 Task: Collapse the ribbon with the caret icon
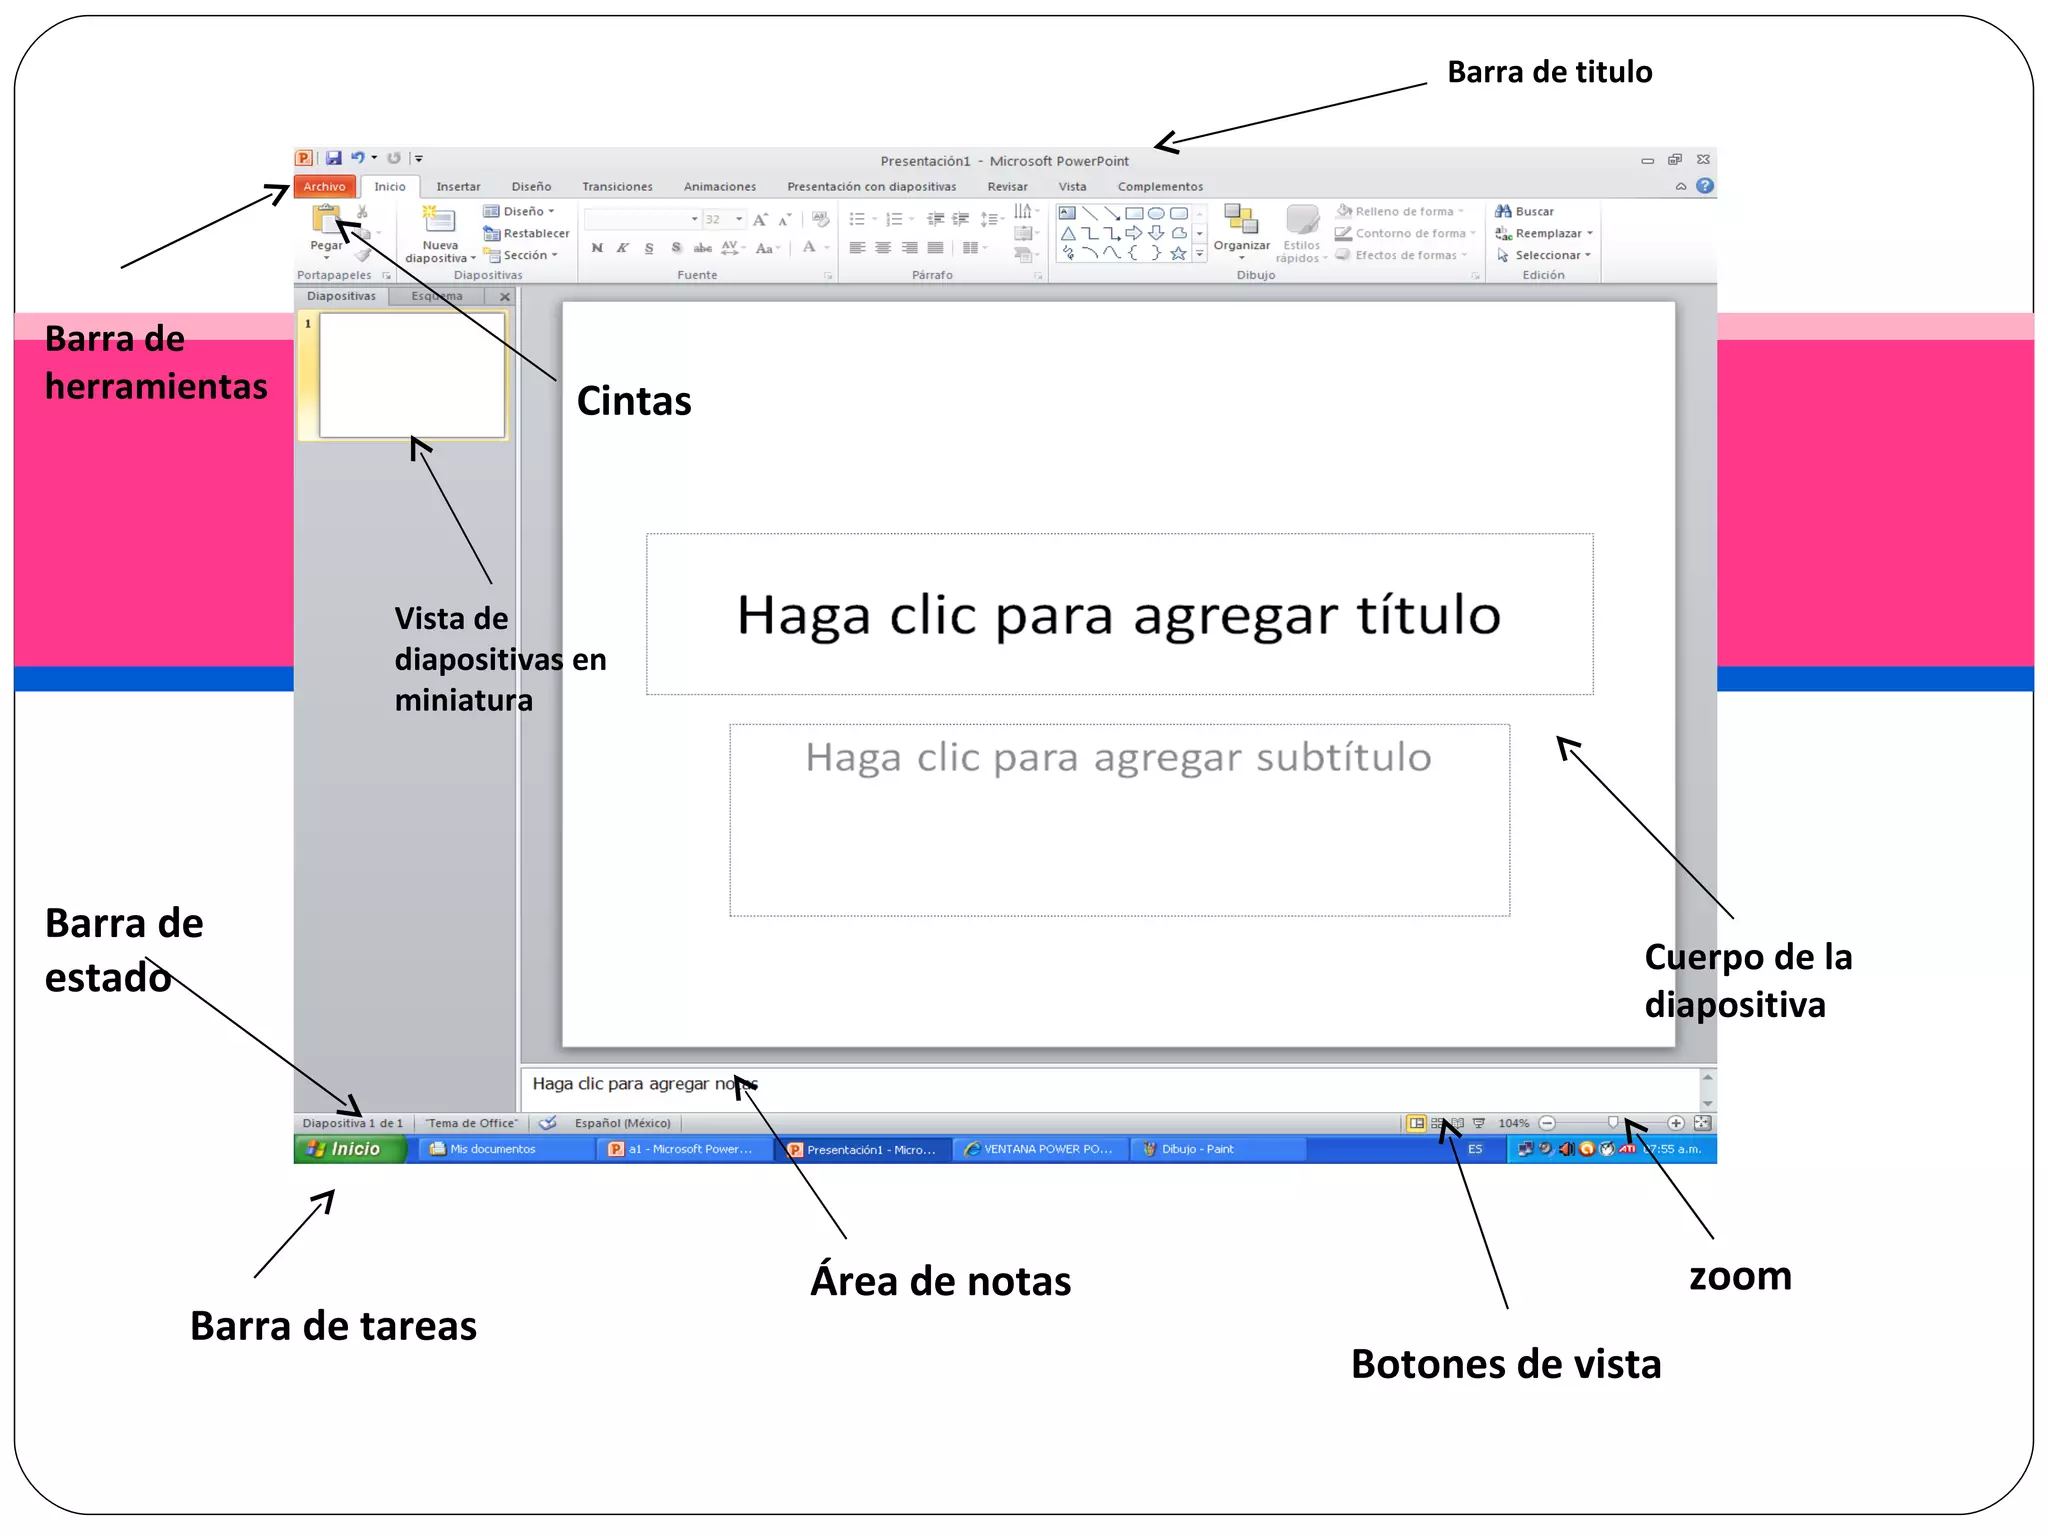pos(1681,186)
